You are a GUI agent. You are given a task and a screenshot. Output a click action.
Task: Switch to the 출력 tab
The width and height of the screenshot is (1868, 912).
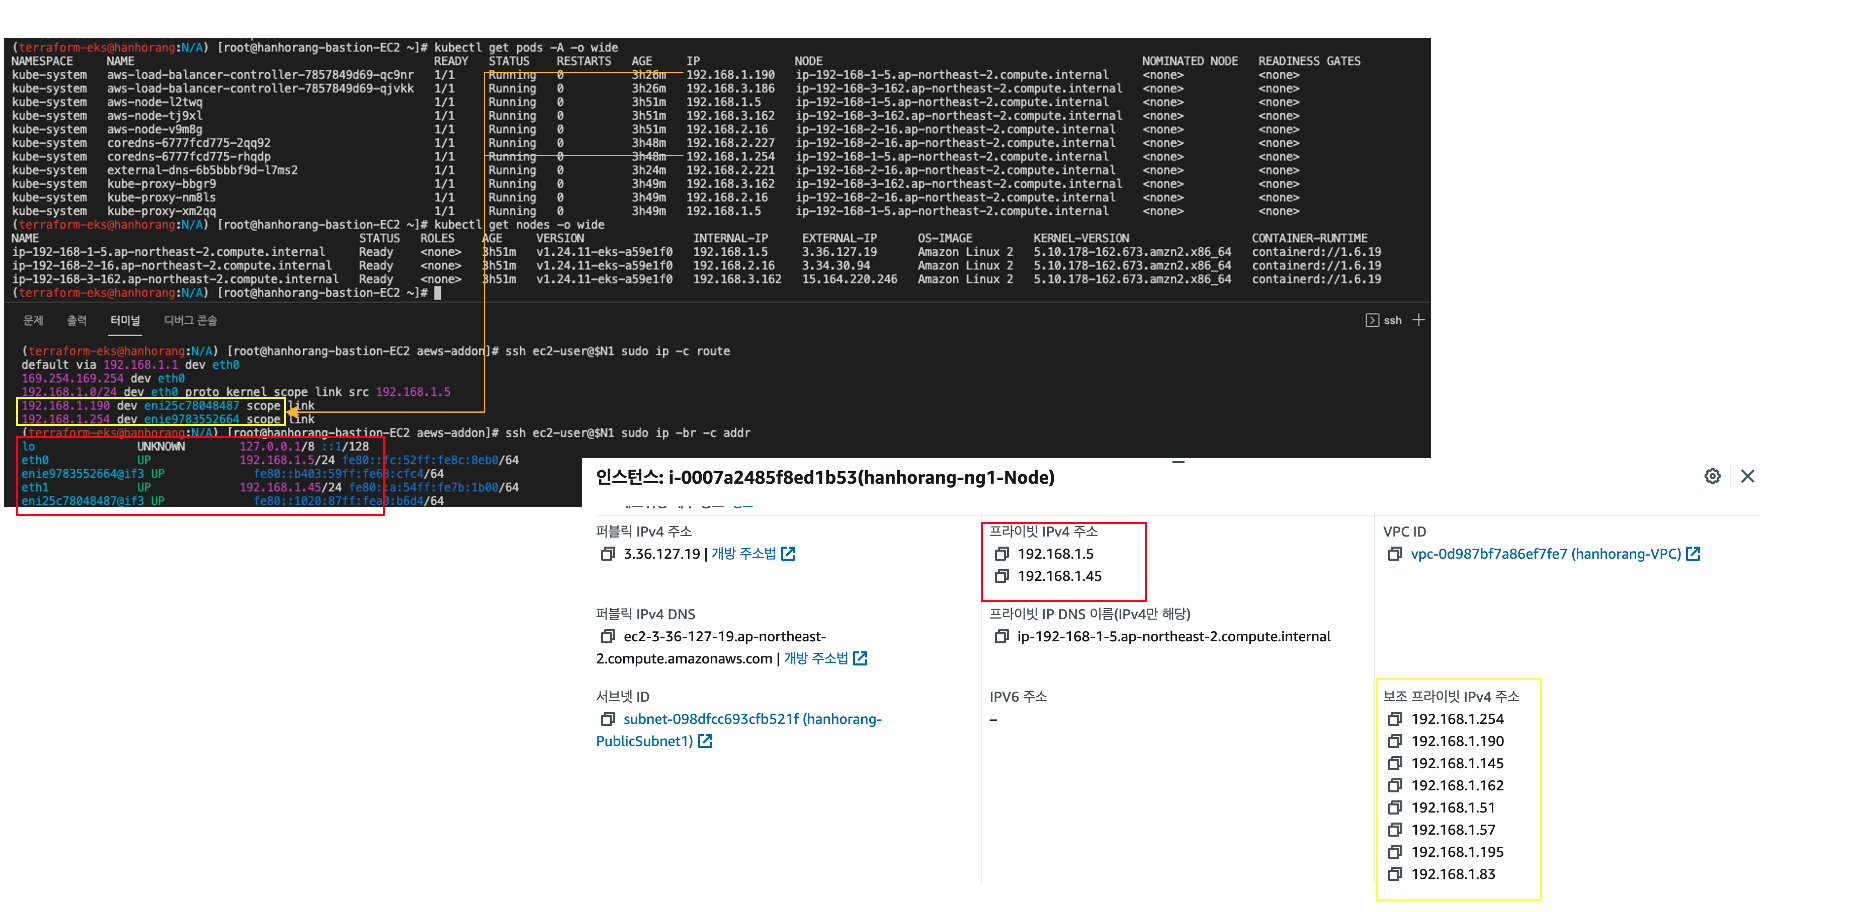(77, 320)
